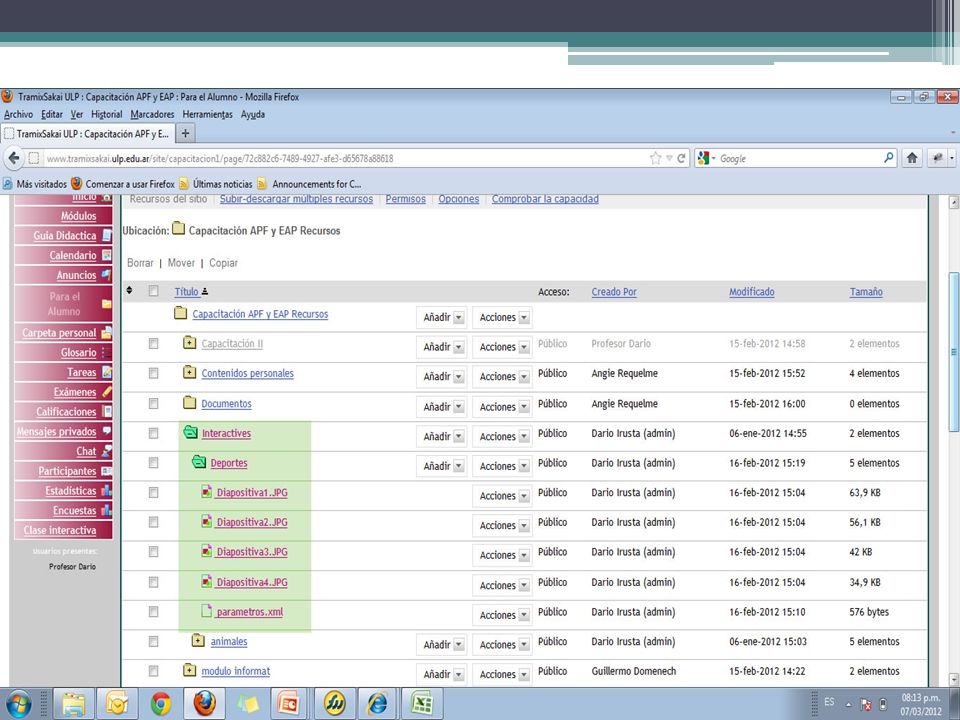Screen dimensions: 960x720
Task: Click the Capacitación APF y EAP Recursos folder icon
Action: coord(181,313)
